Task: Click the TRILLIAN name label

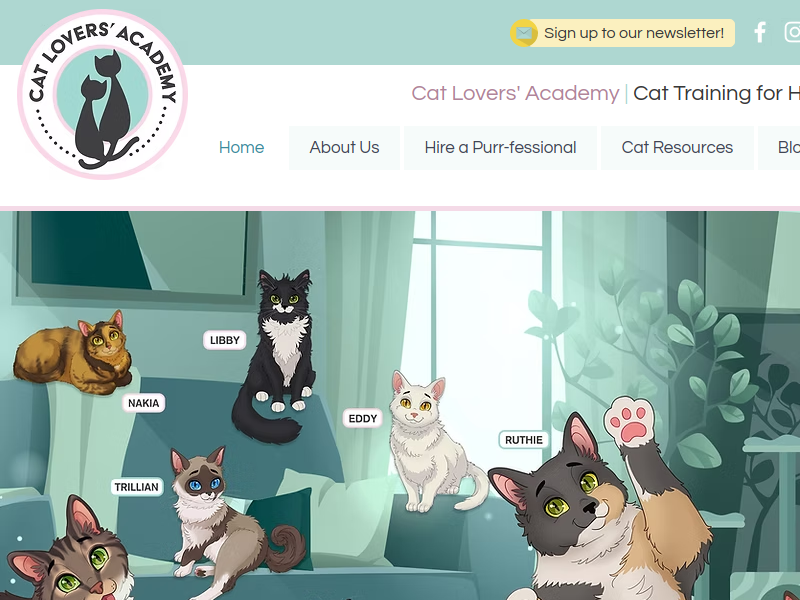Action: [137, 487]
